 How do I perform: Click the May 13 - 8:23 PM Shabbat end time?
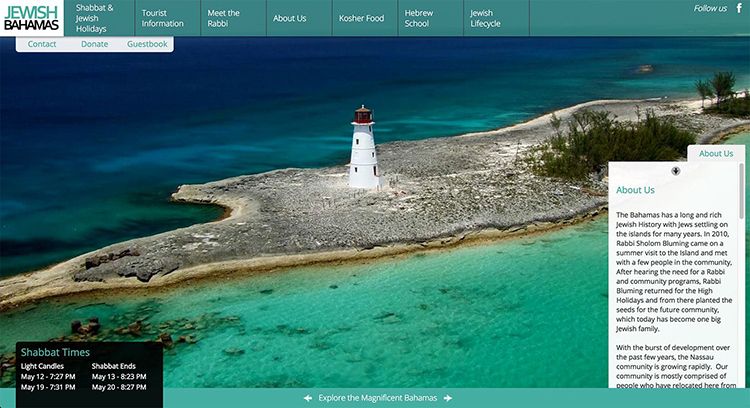[119, 376]
